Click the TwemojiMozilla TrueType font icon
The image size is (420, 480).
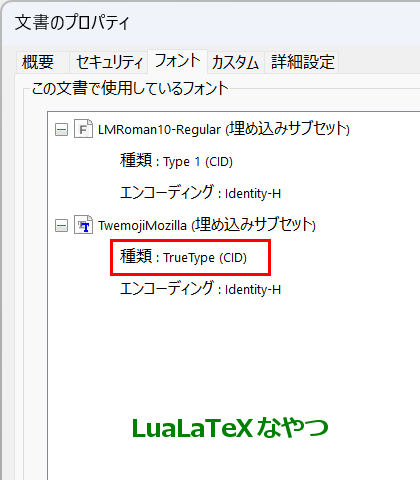click(x=83, y=225)
